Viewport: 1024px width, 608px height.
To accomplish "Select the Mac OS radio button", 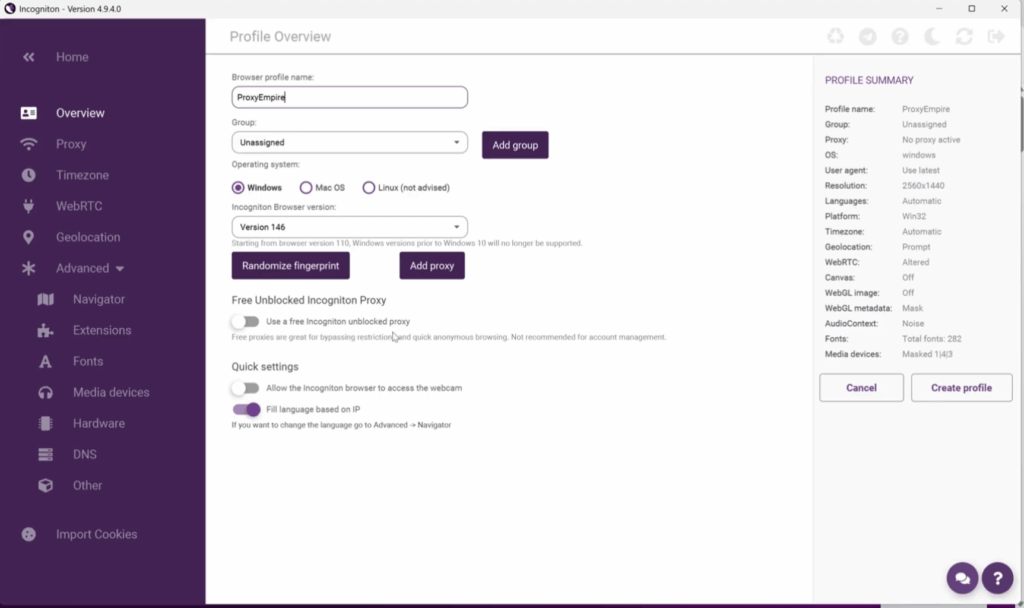I will [306, 187].
